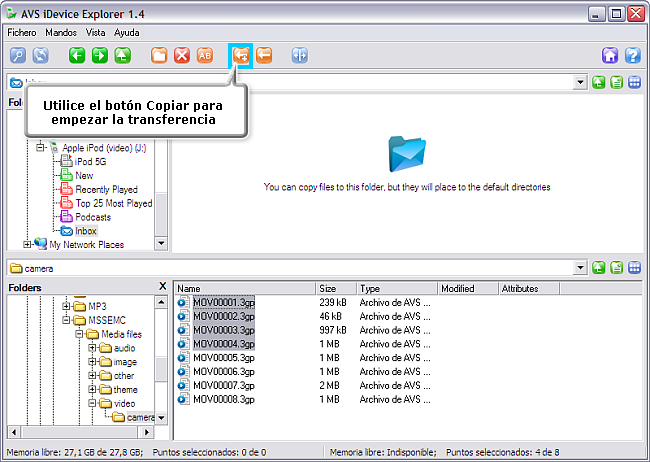Collapse the MSSEMC folder node
Viewport: 650px width, 462px height.
coord(66,320)
